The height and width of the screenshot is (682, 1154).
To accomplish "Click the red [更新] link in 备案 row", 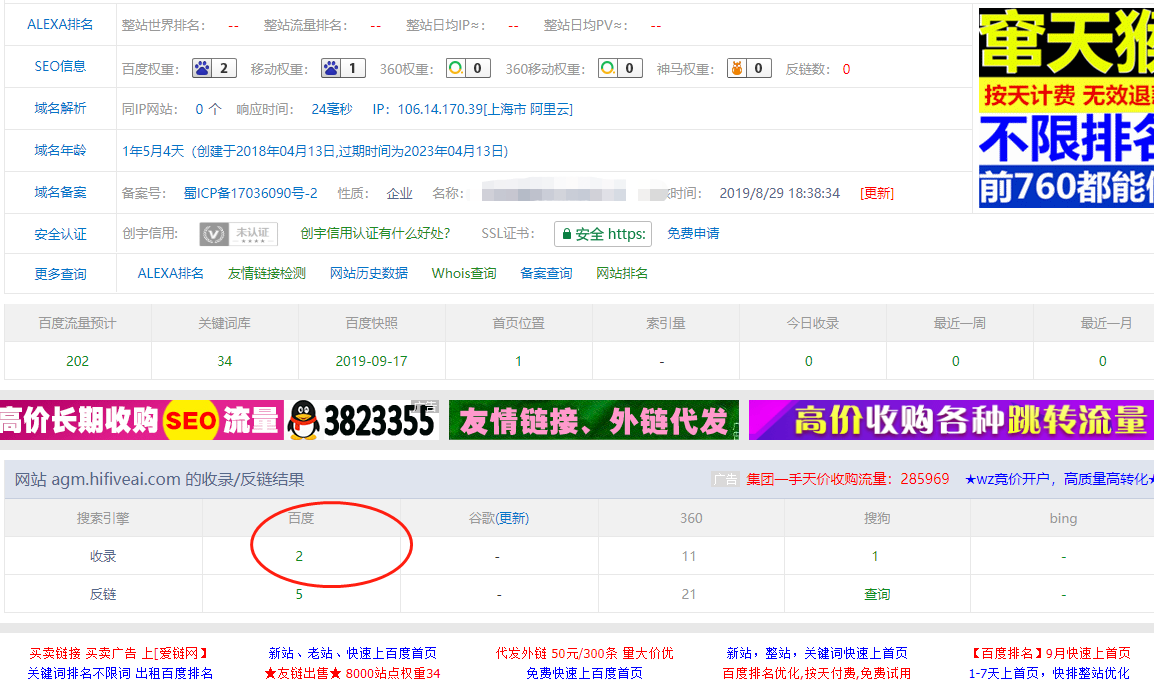I will (877, 193).
